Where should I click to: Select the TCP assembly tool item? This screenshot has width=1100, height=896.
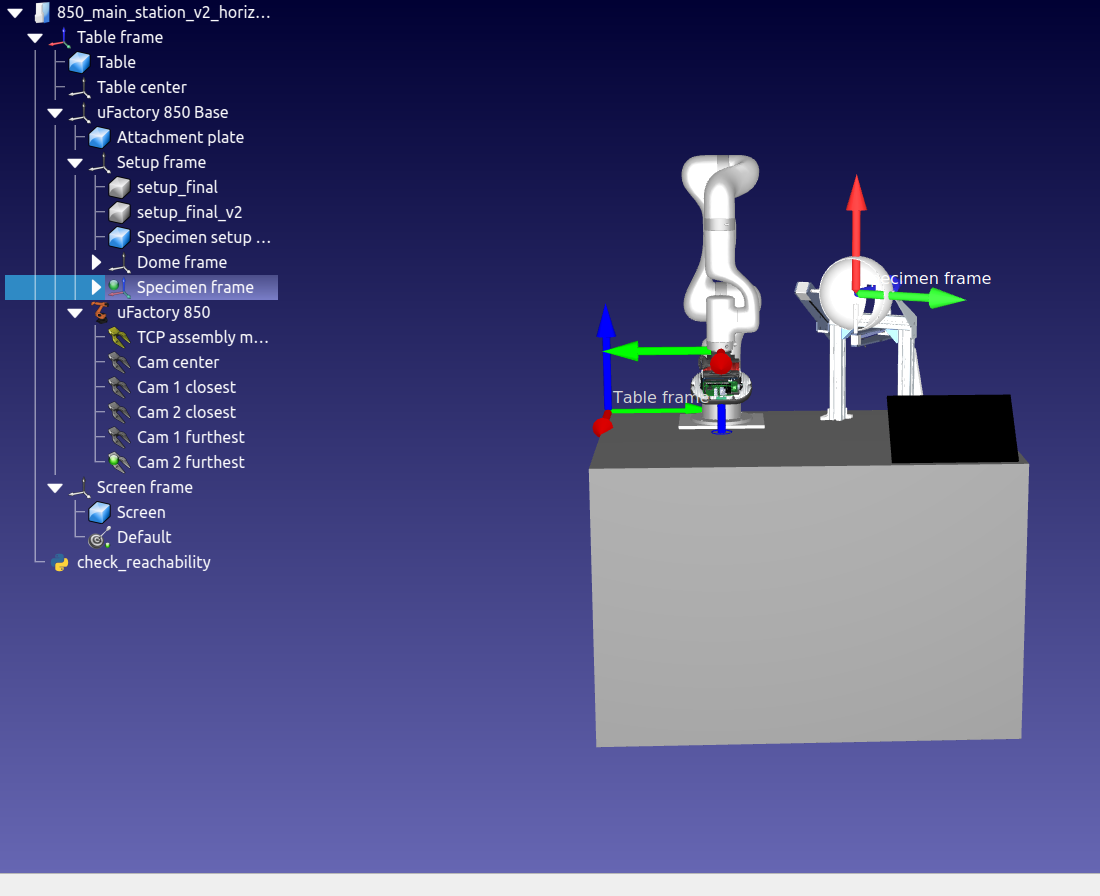point(203,337)
